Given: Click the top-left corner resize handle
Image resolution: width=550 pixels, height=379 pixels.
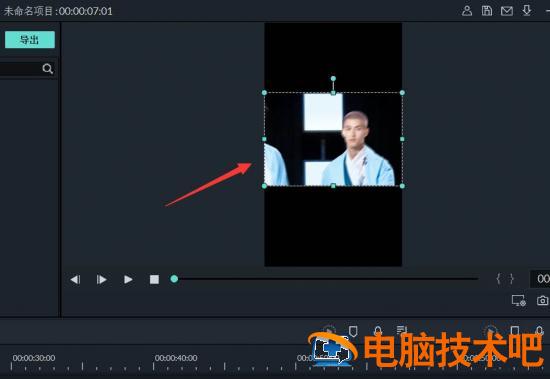Looking at the screenshot, I should [264, 93].
